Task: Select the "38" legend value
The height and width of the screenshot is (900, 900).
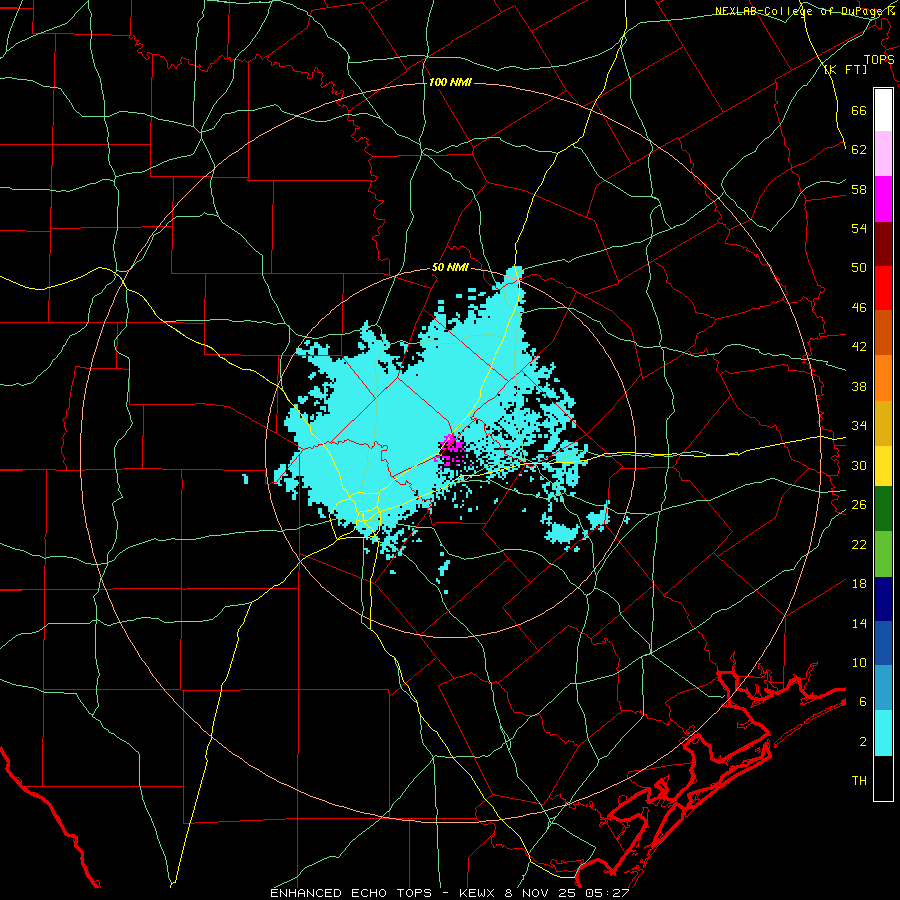Action: tap(859, 386)
